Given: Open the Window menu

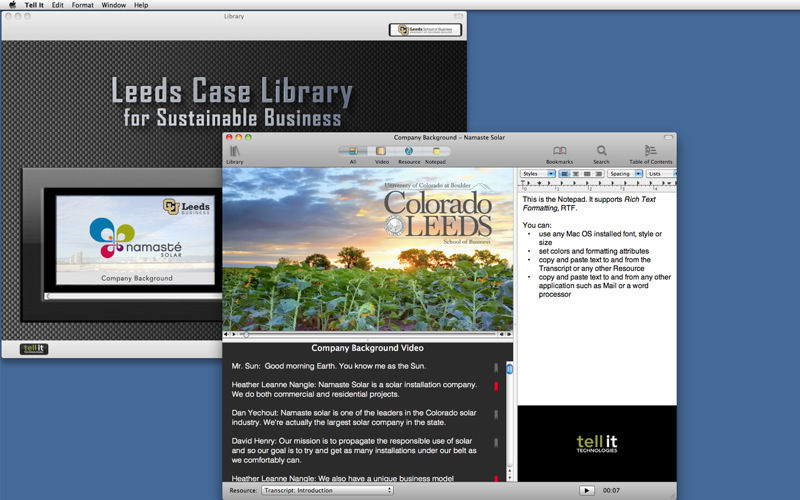Looking at the screenshot, I should coord(114,5).
